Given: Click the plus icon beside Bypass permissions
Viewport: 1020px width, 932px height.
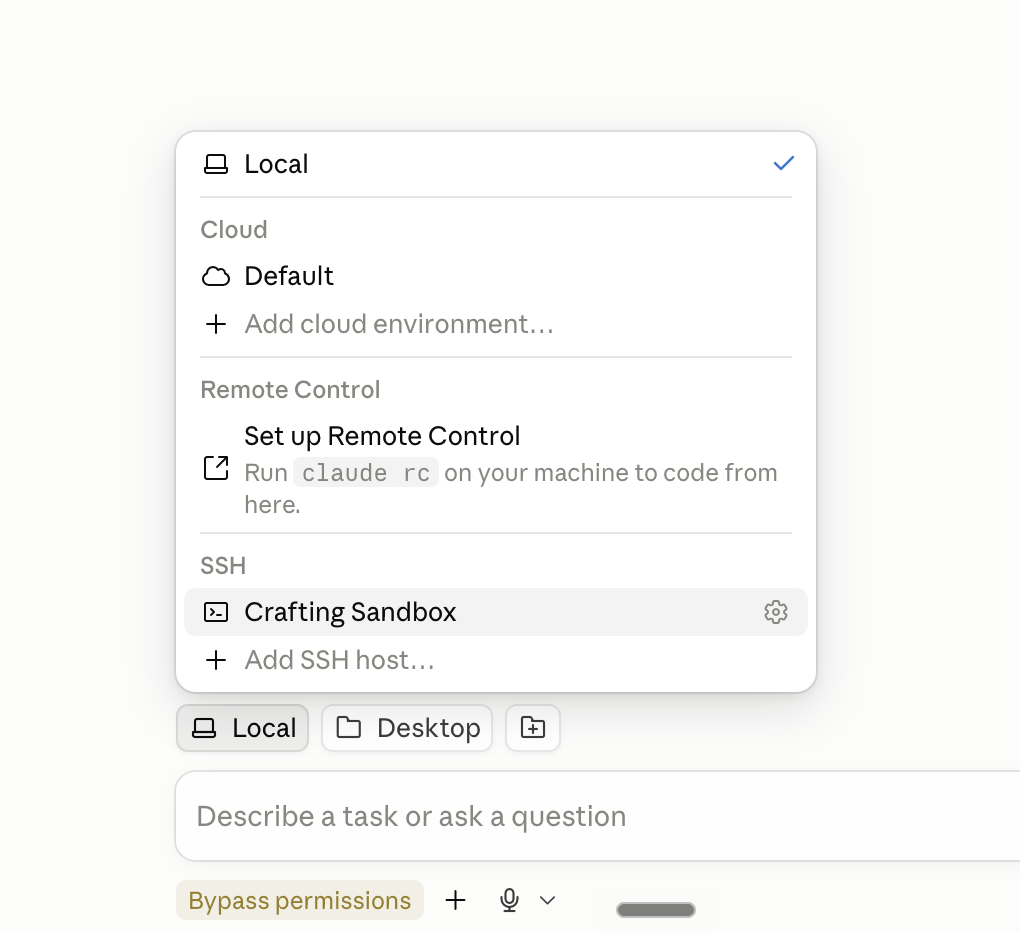Looking at the screenshot, I should click(x=455, y=900).
